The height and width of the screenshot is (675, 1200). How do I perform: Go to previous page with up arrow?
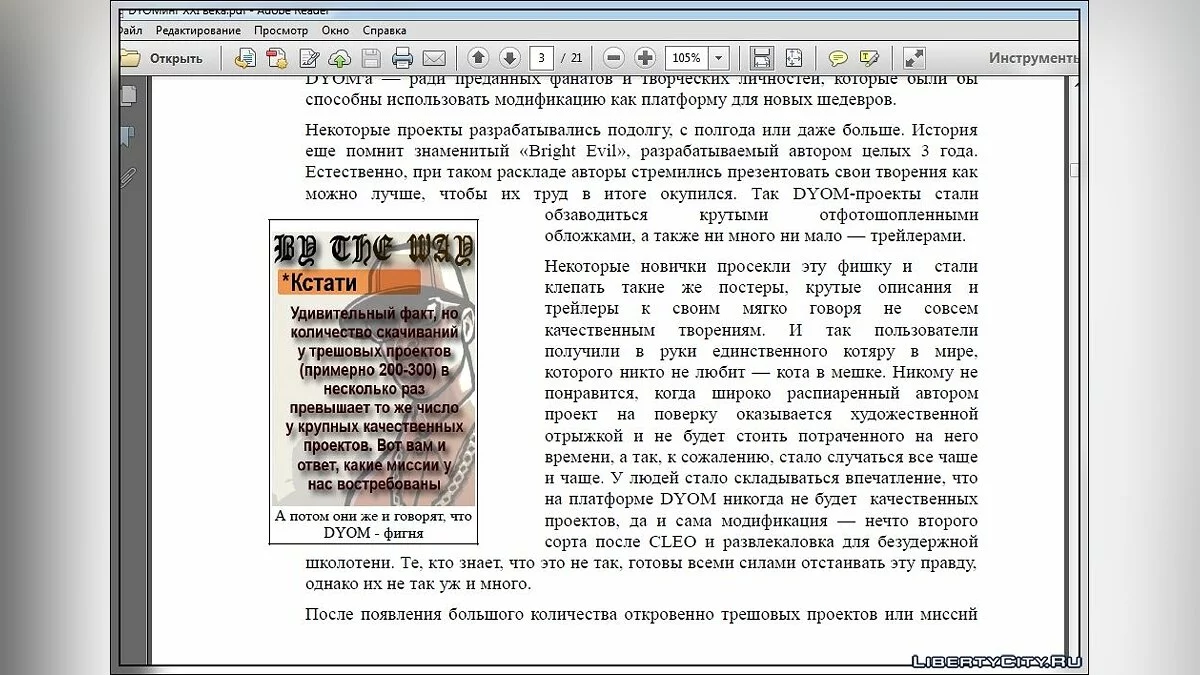coord(478,58)
